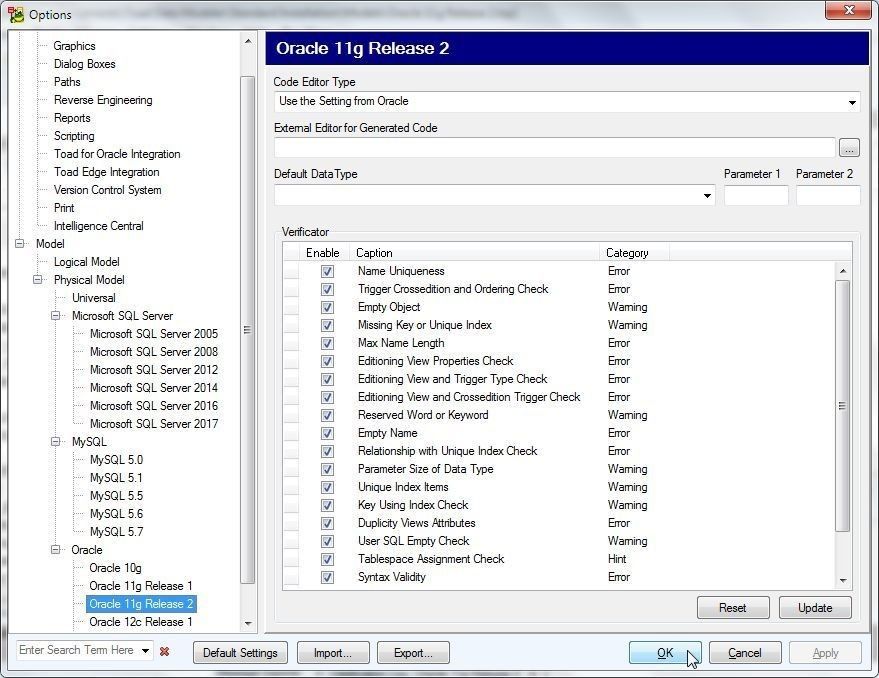Click the options tree scrollbar thumb
Screen dimensions: 879x678
pos(247,330)
